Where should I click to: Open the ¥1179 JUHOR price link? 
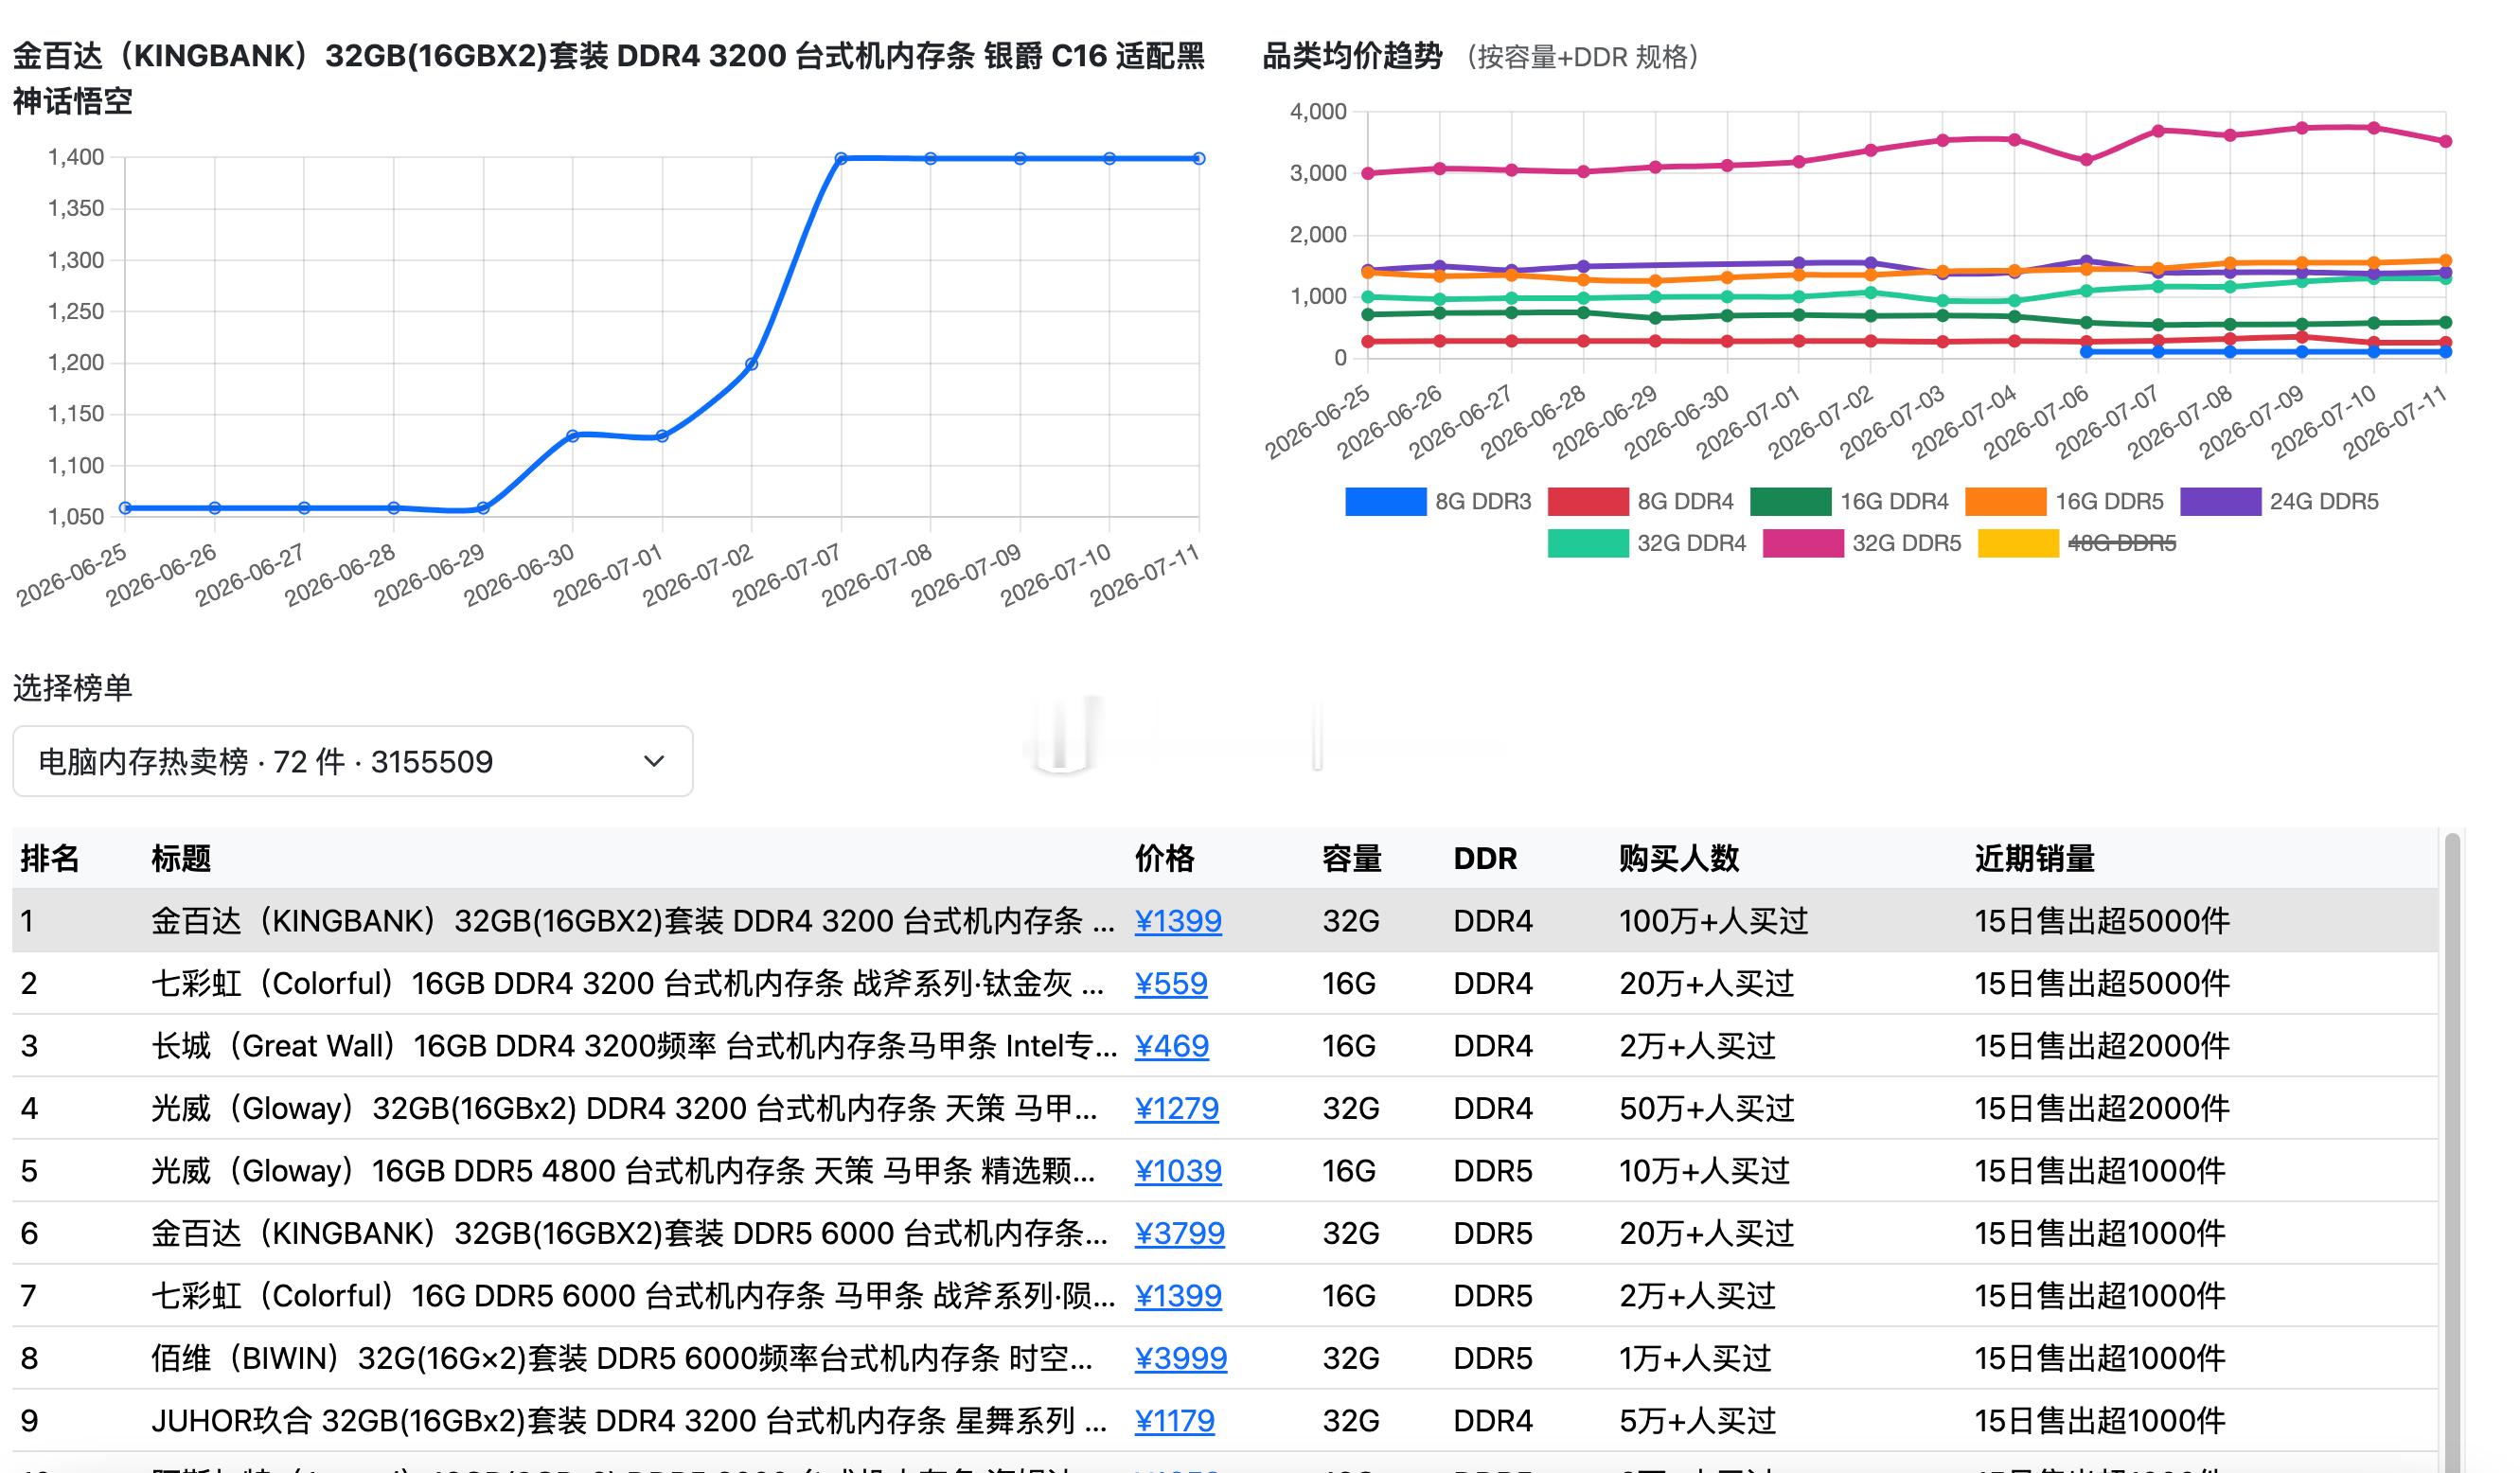(1174, 1421)
